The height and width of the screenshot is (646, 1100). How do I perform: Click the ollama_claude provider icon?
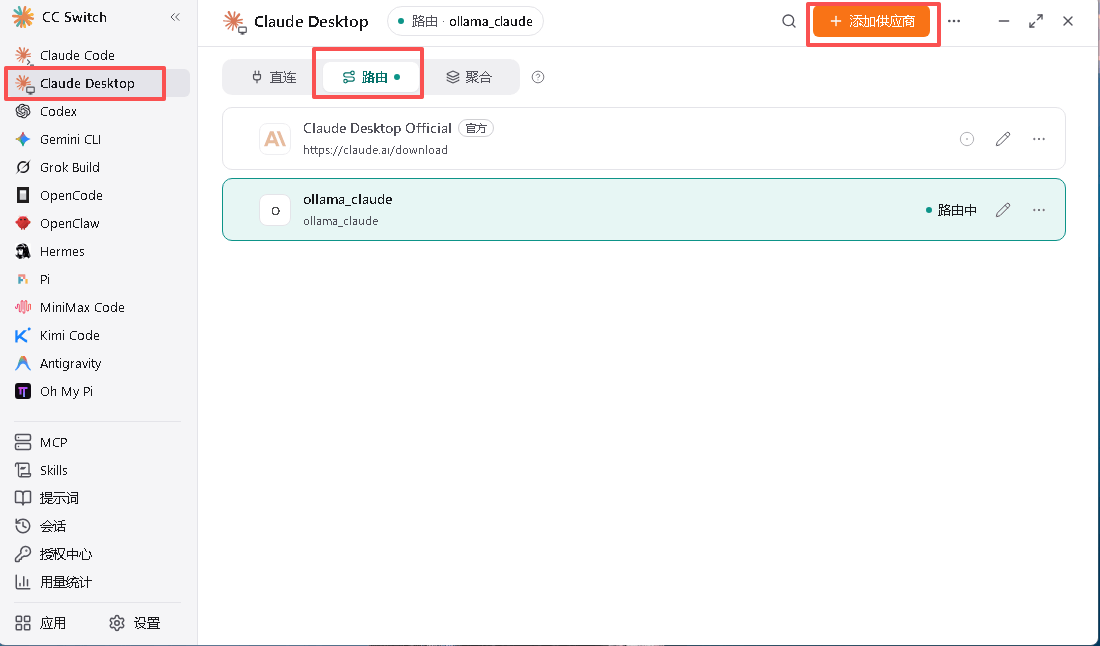point(275,210)
